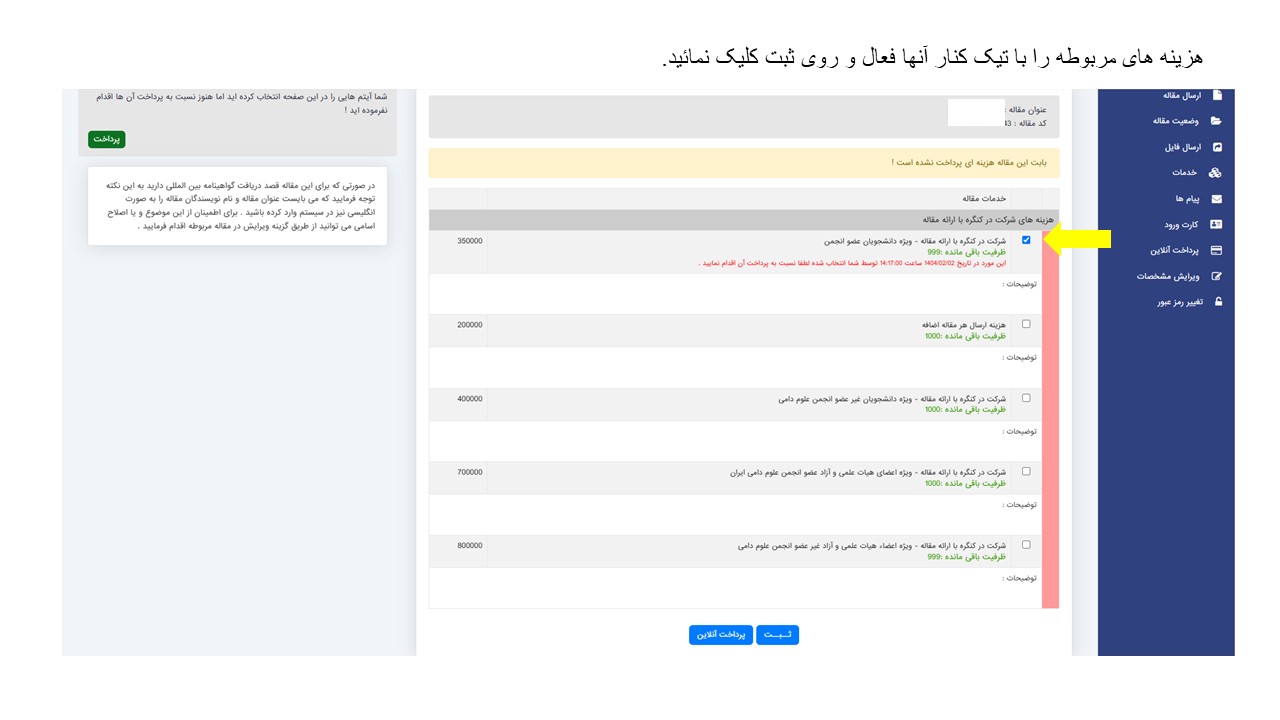This screenshot has height=720, width=1280.
Task: Click the international certificate note card
Action: click(238, 205)
